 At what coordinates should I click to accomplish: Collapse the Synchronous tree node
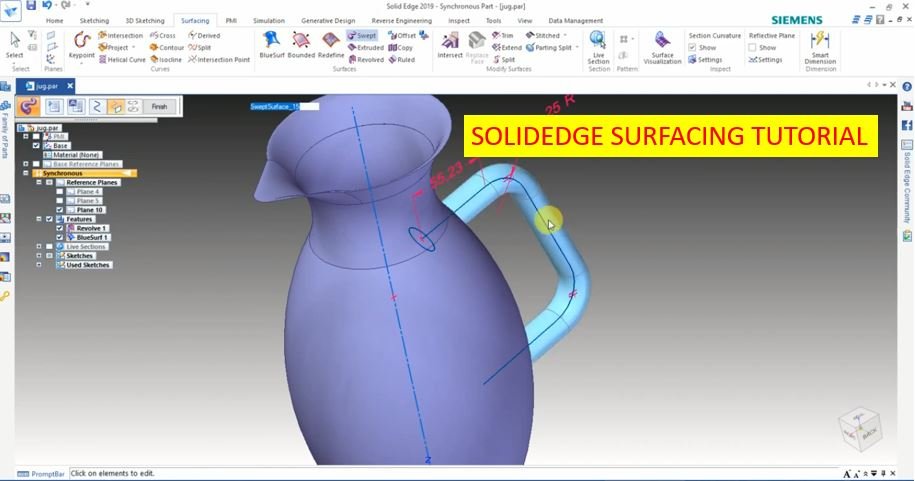(26, 173)
